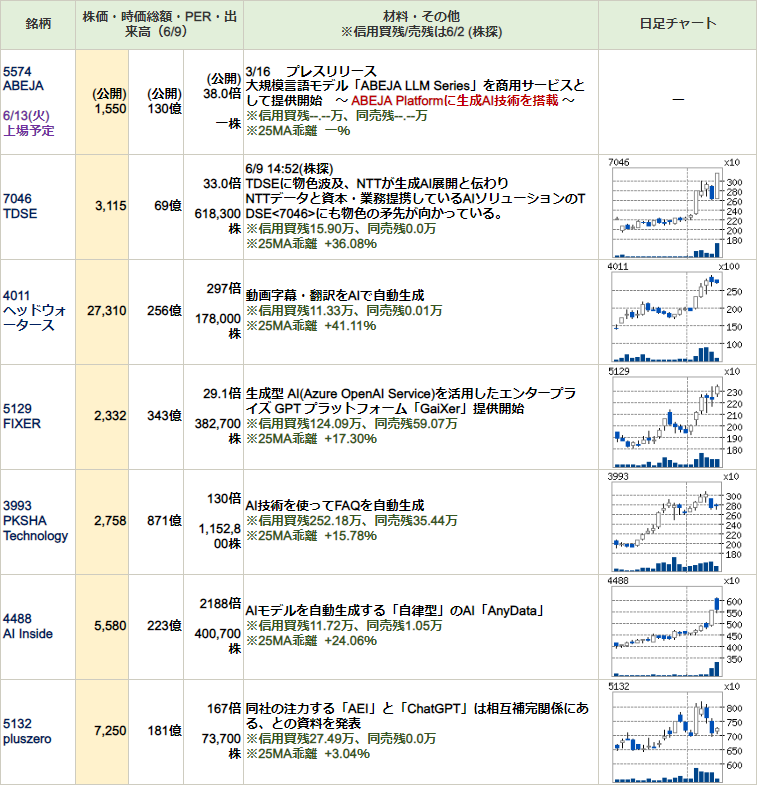
Task: Select PKSHA market cap 871億
Action: (164, 521)
